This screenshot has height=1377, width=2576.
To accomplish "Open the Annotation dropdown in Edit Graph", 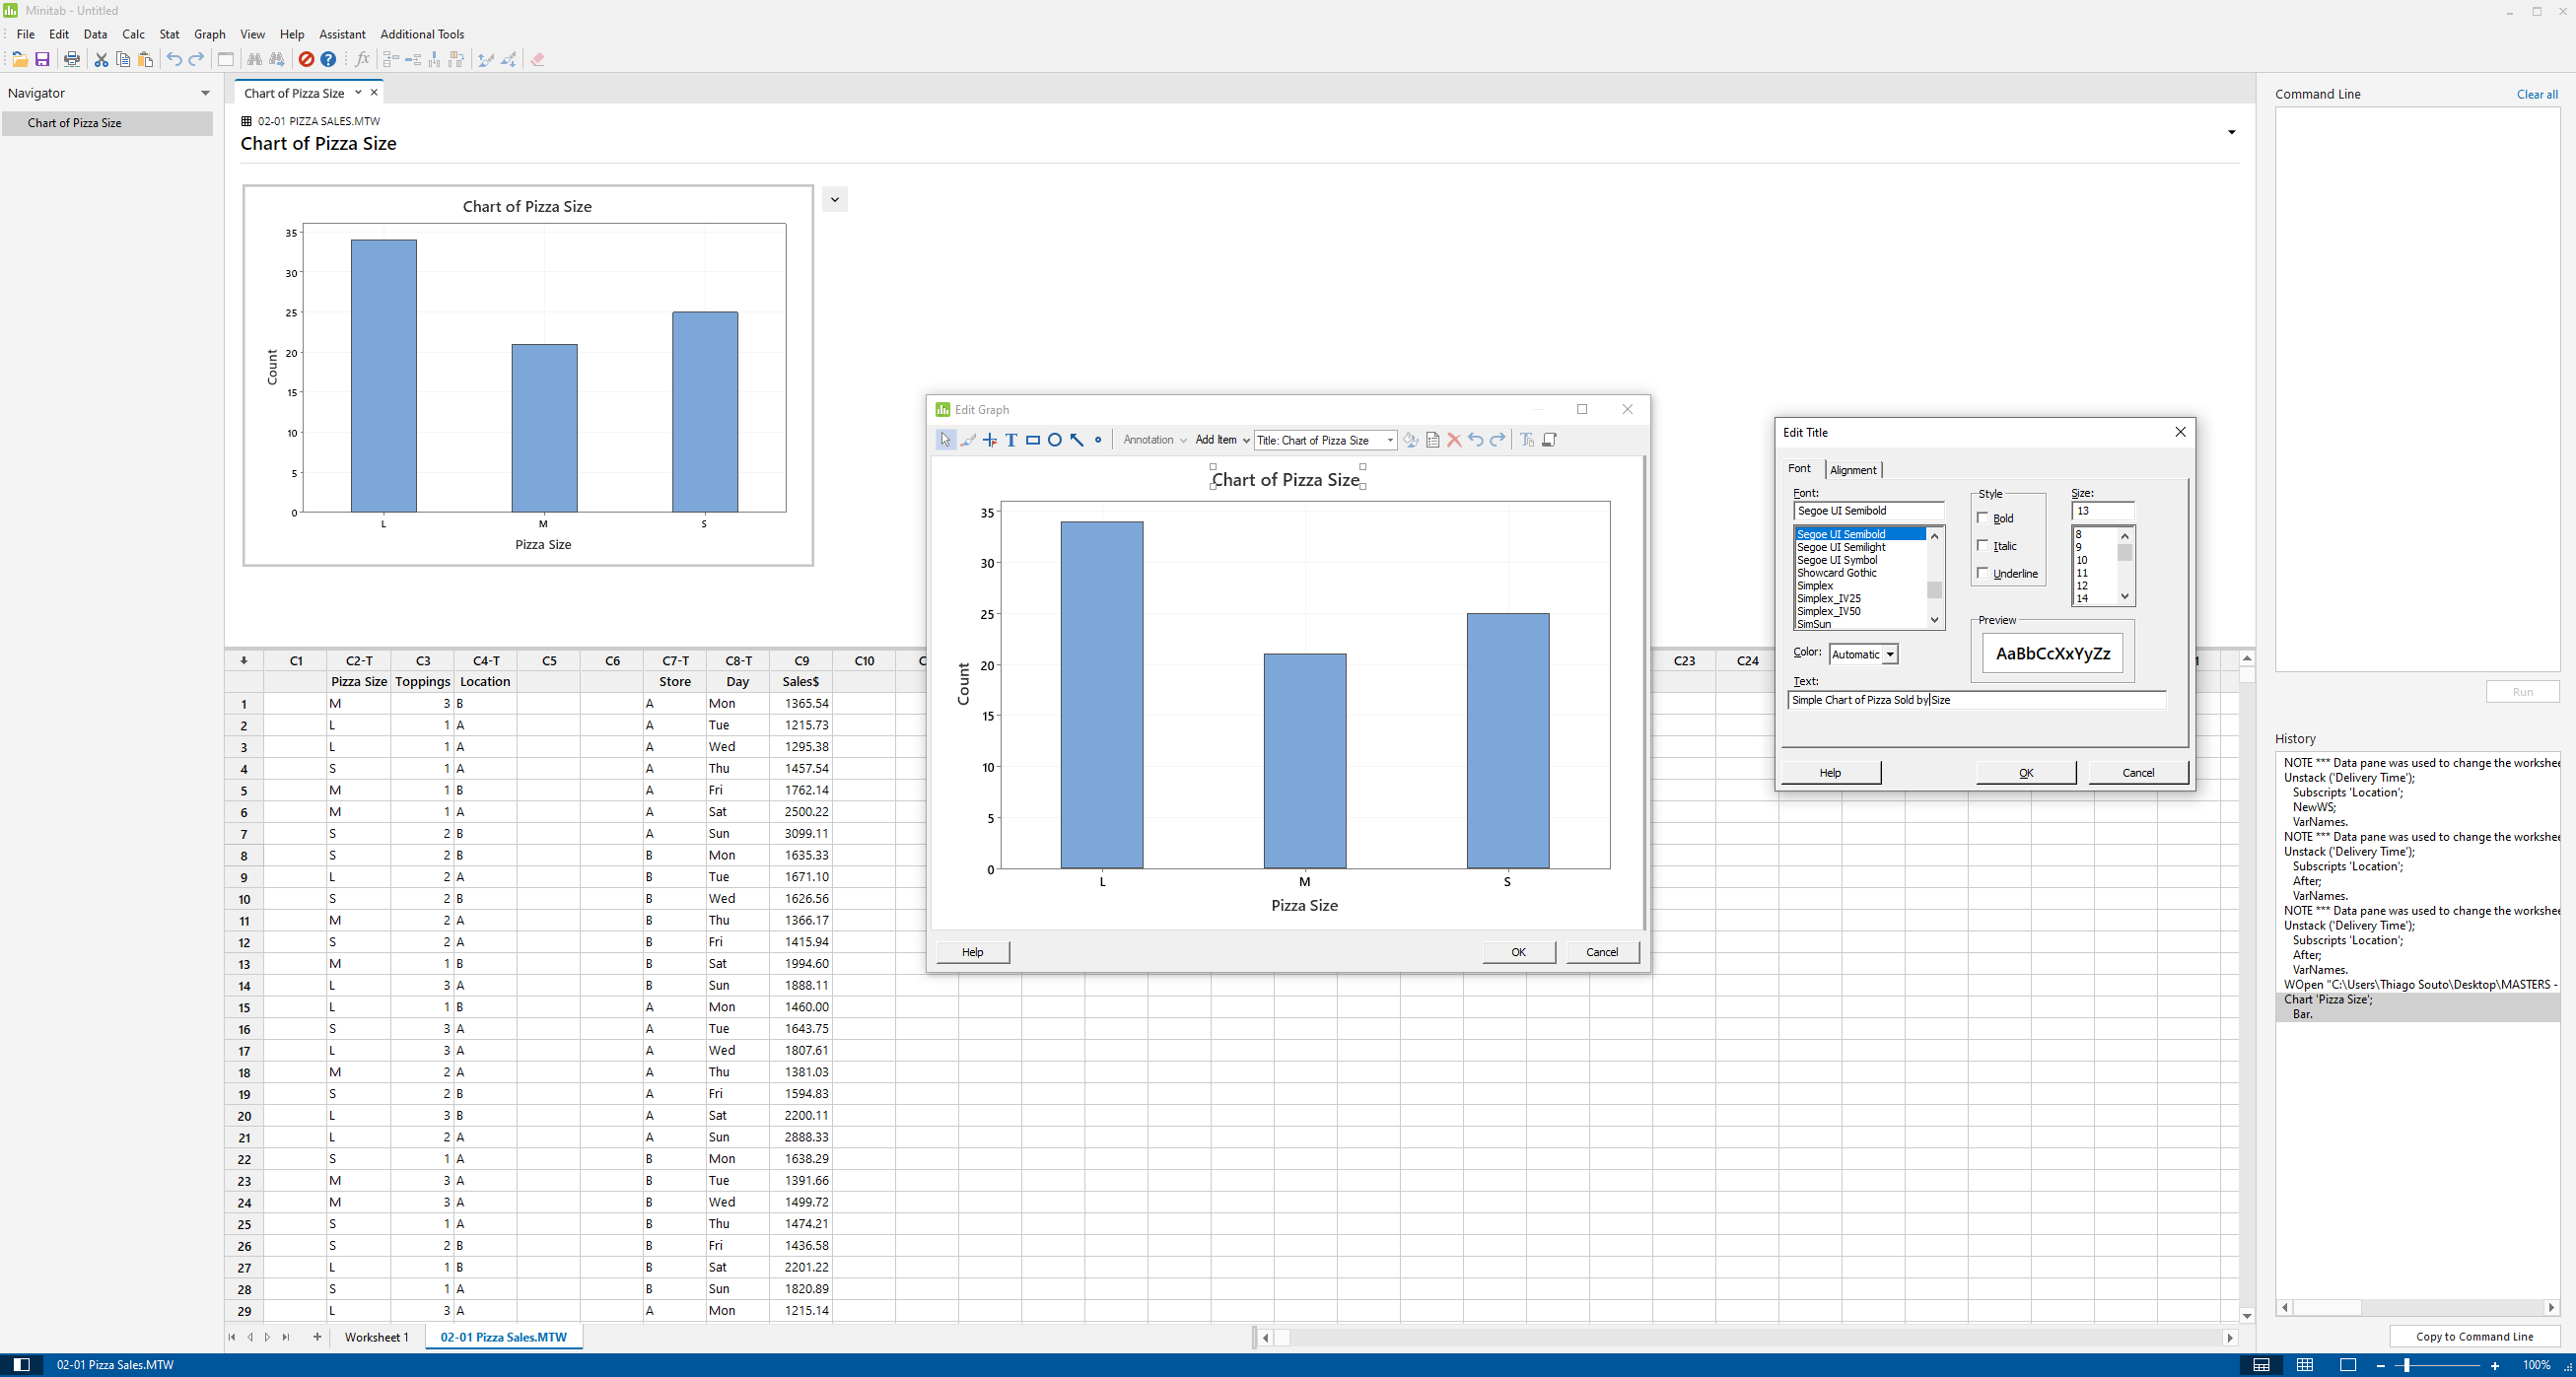I will [x=1155, y=440].
